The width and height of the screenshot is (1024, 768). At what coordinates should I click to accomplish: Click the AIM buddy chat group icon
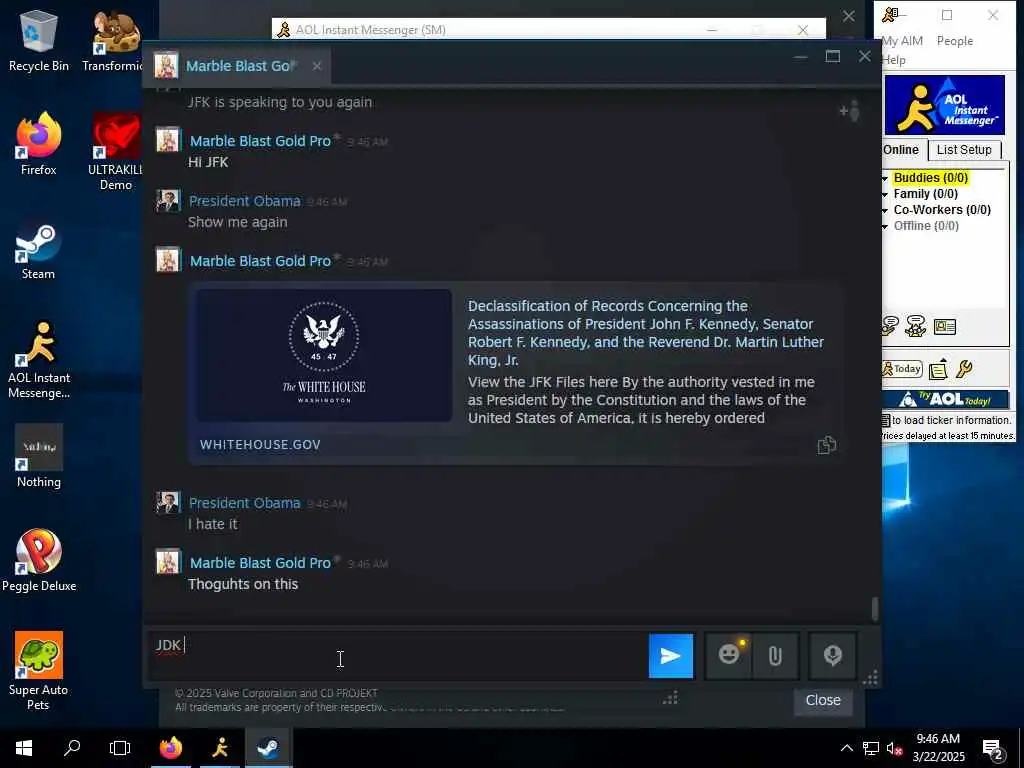coord(916,325)
